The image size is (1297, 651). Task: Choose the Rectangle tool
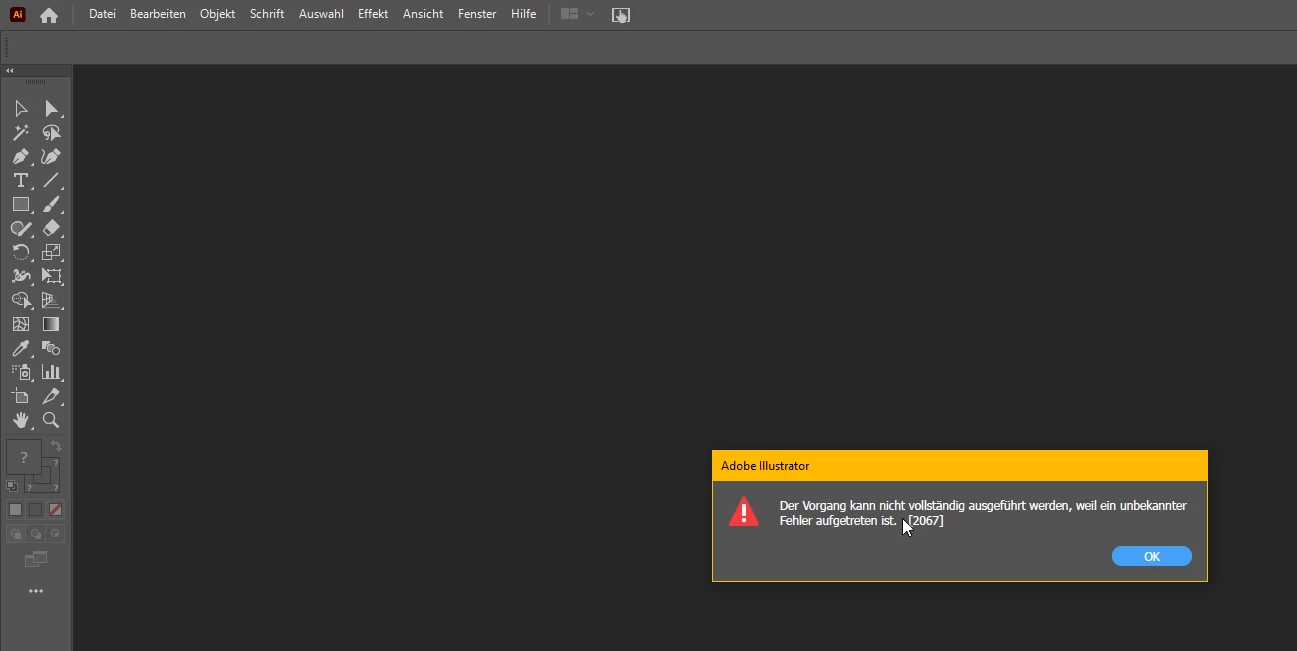tap(20, 204)
